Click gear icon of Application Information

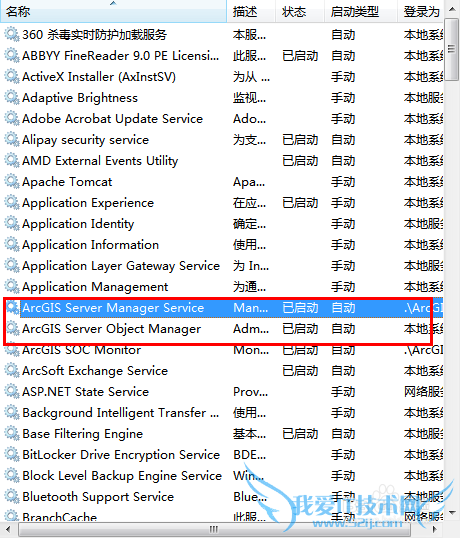point(12,244)
